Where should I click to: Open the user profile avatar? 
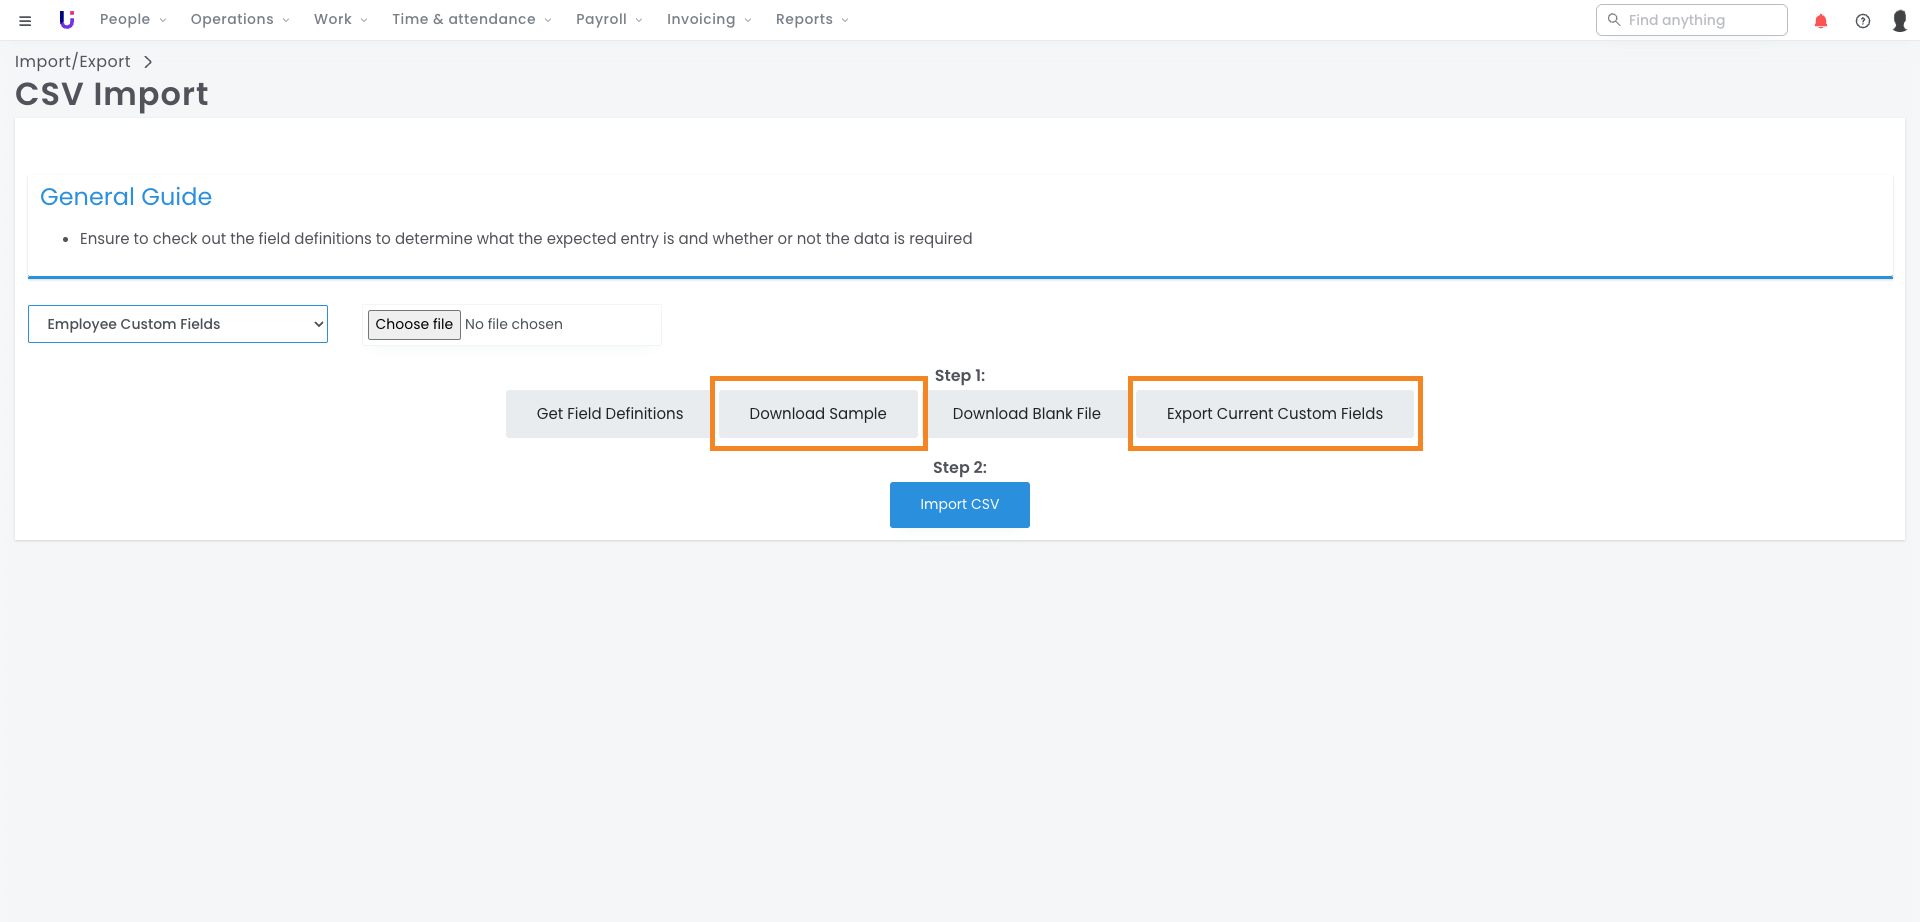(1899, 21)
